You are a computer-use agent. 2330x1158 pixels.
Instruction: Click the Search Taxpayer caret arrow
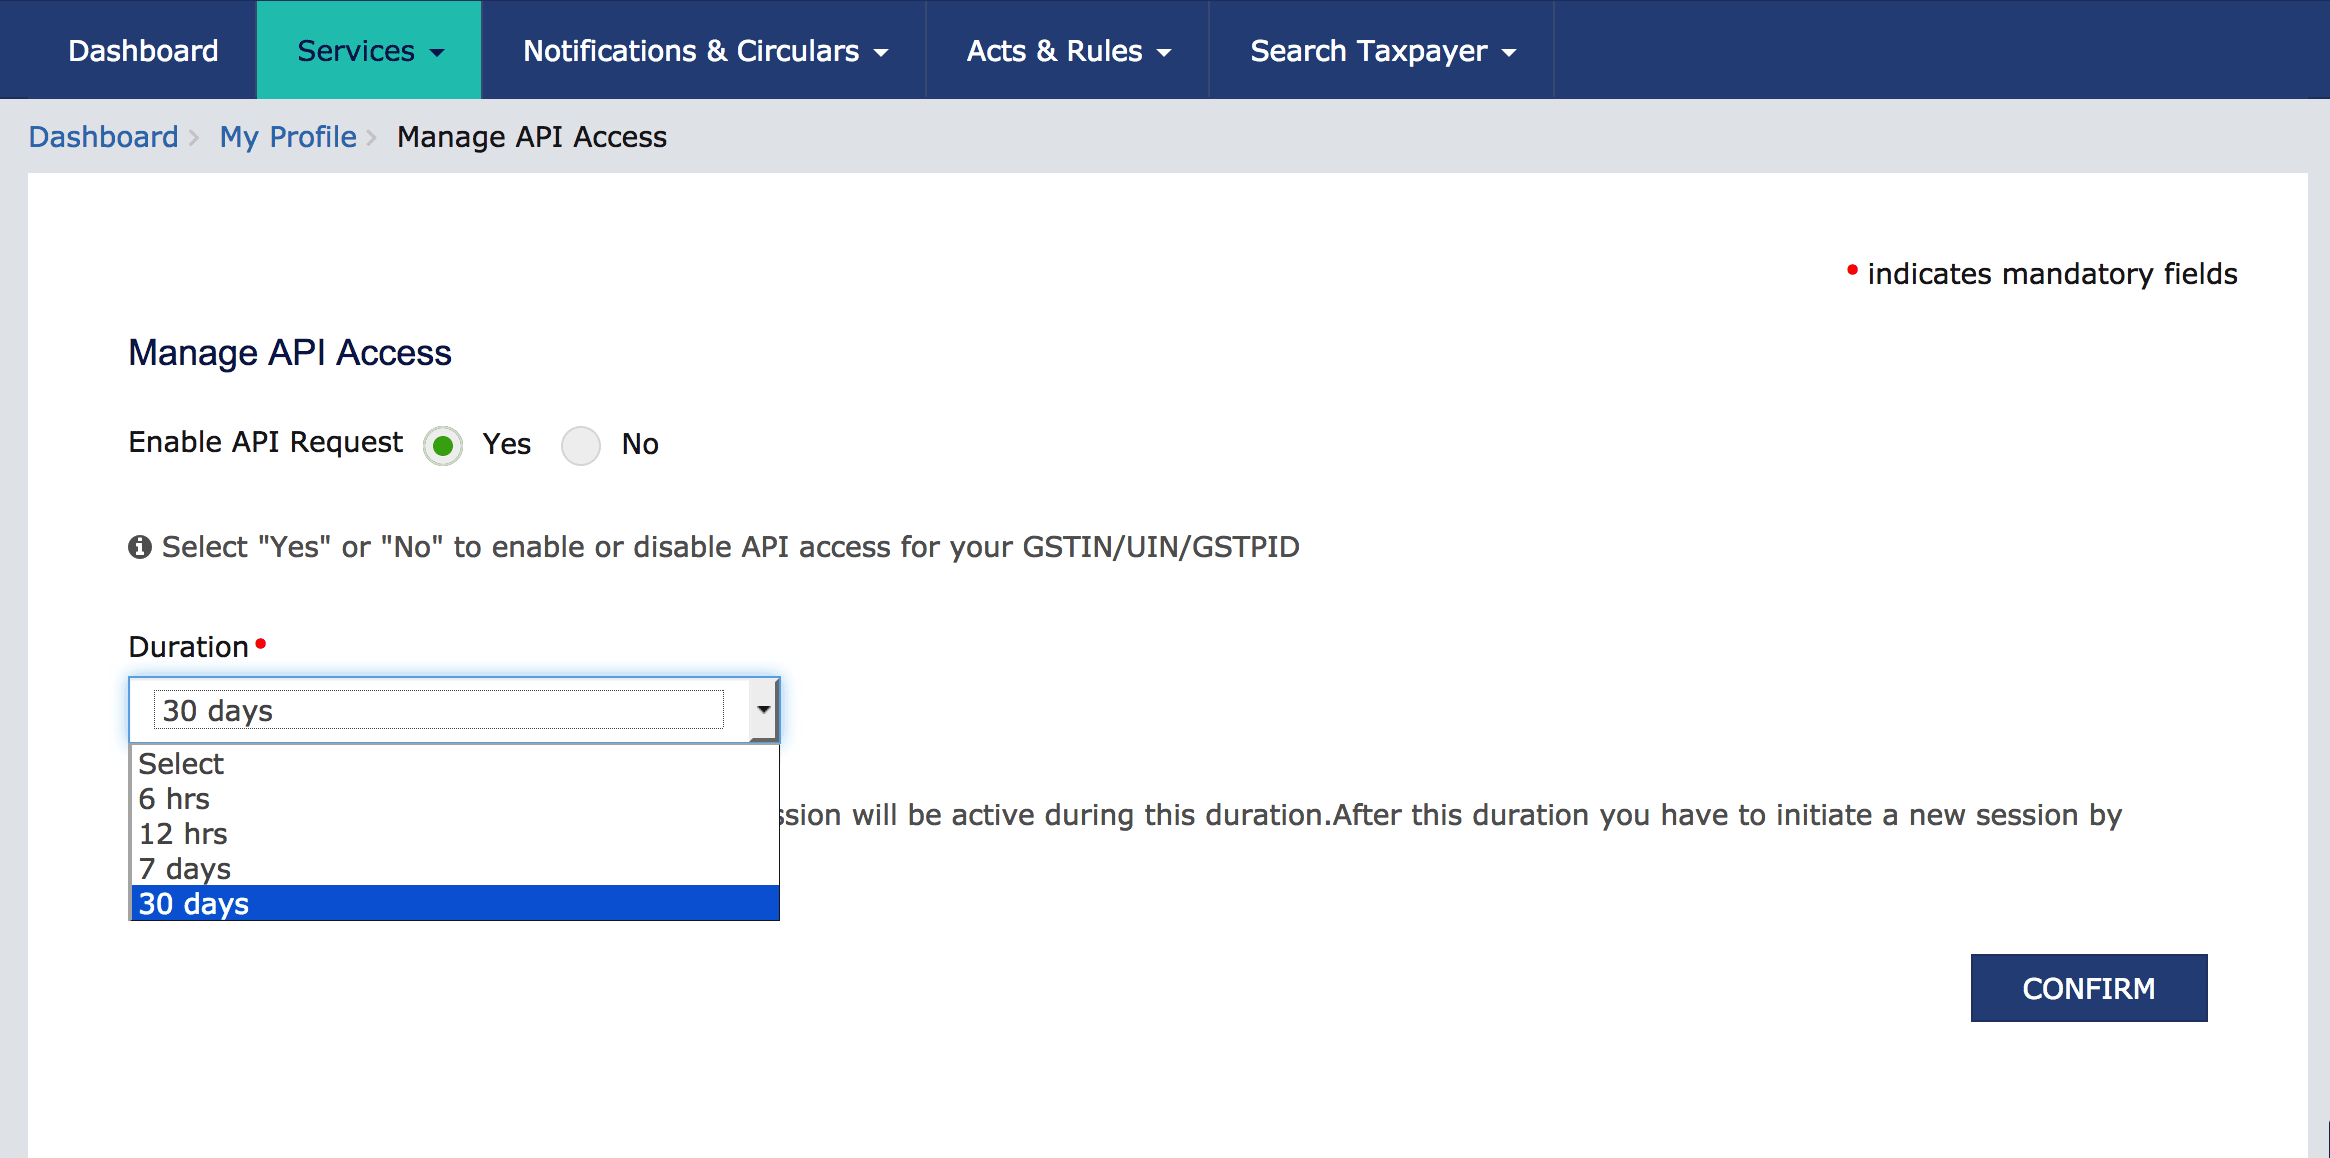[1509, 53]
